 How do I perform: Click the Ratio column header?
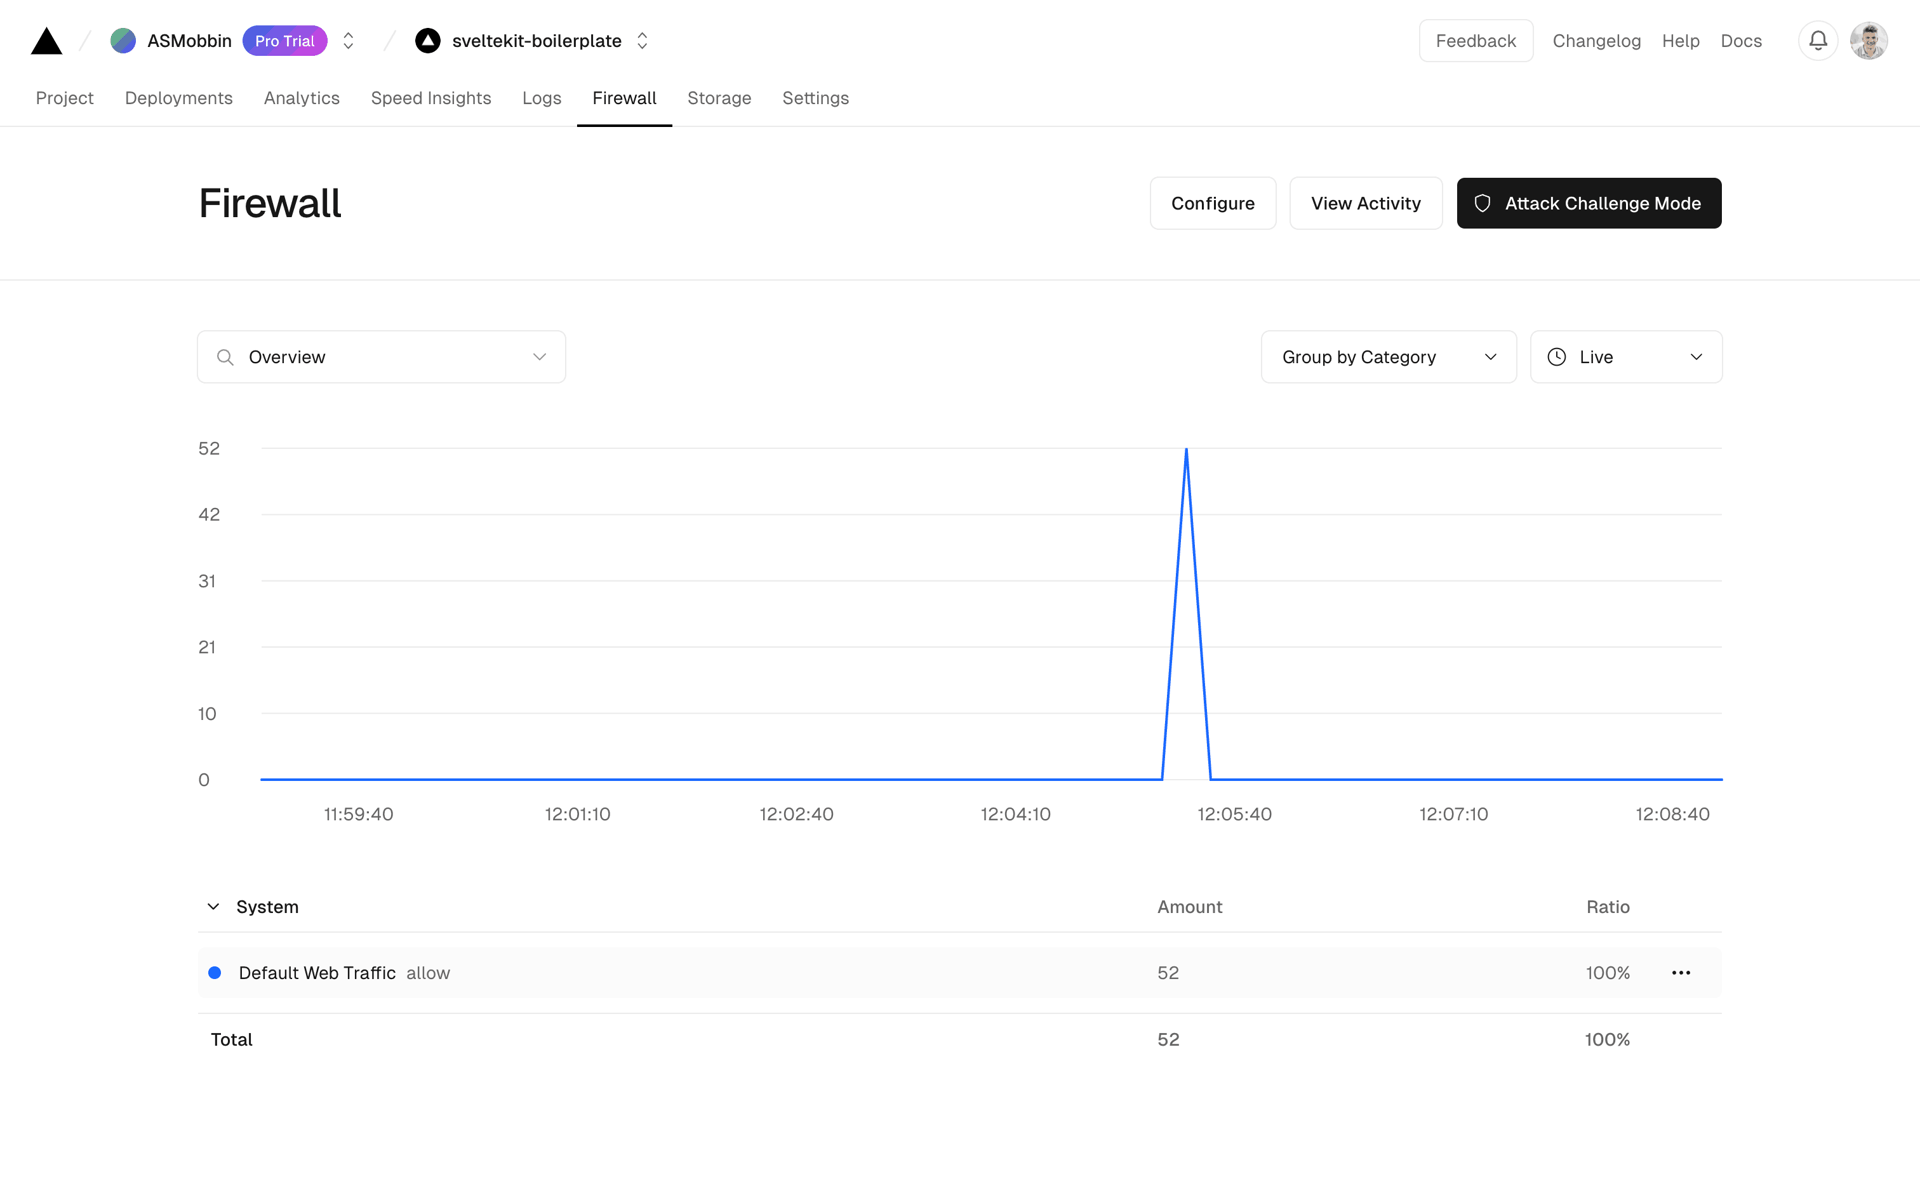pos(1608,907)
